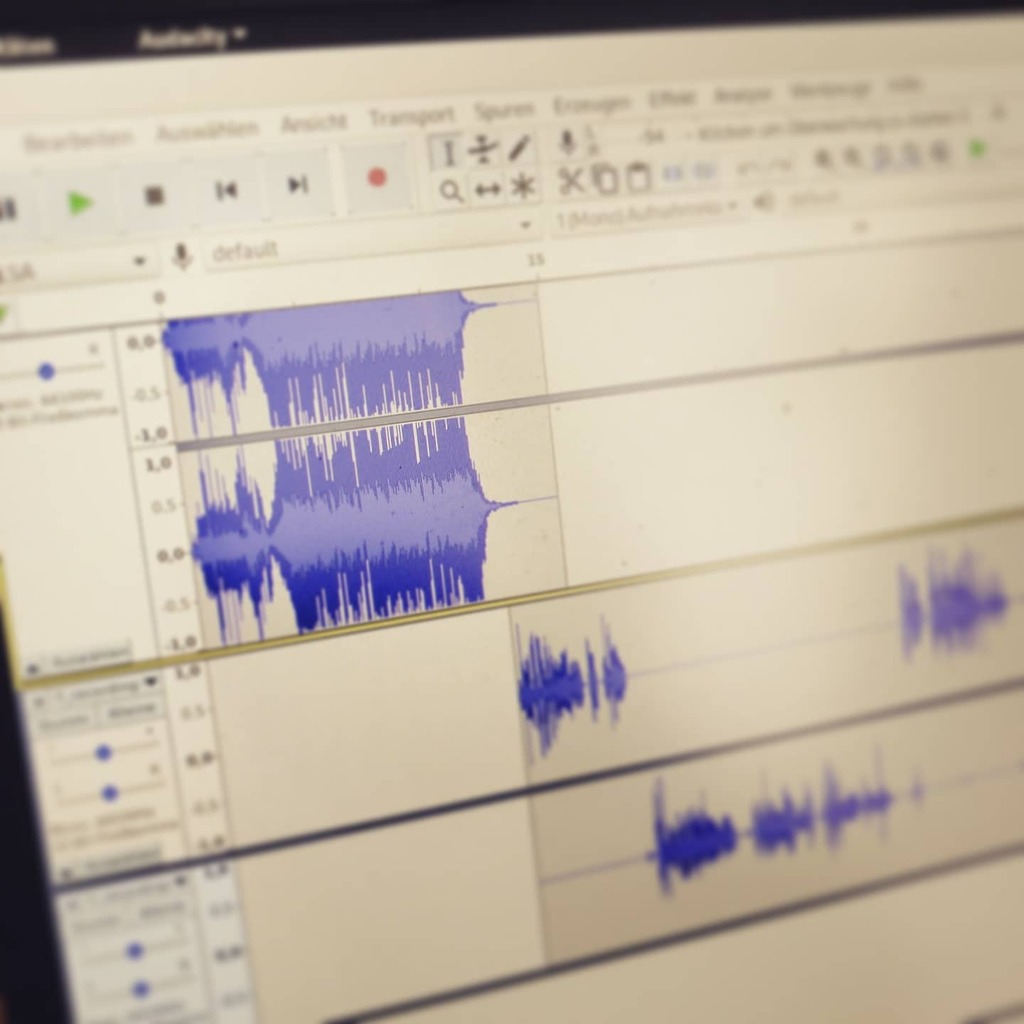
Task: Close the second track with its X
Action: [40, 701]
